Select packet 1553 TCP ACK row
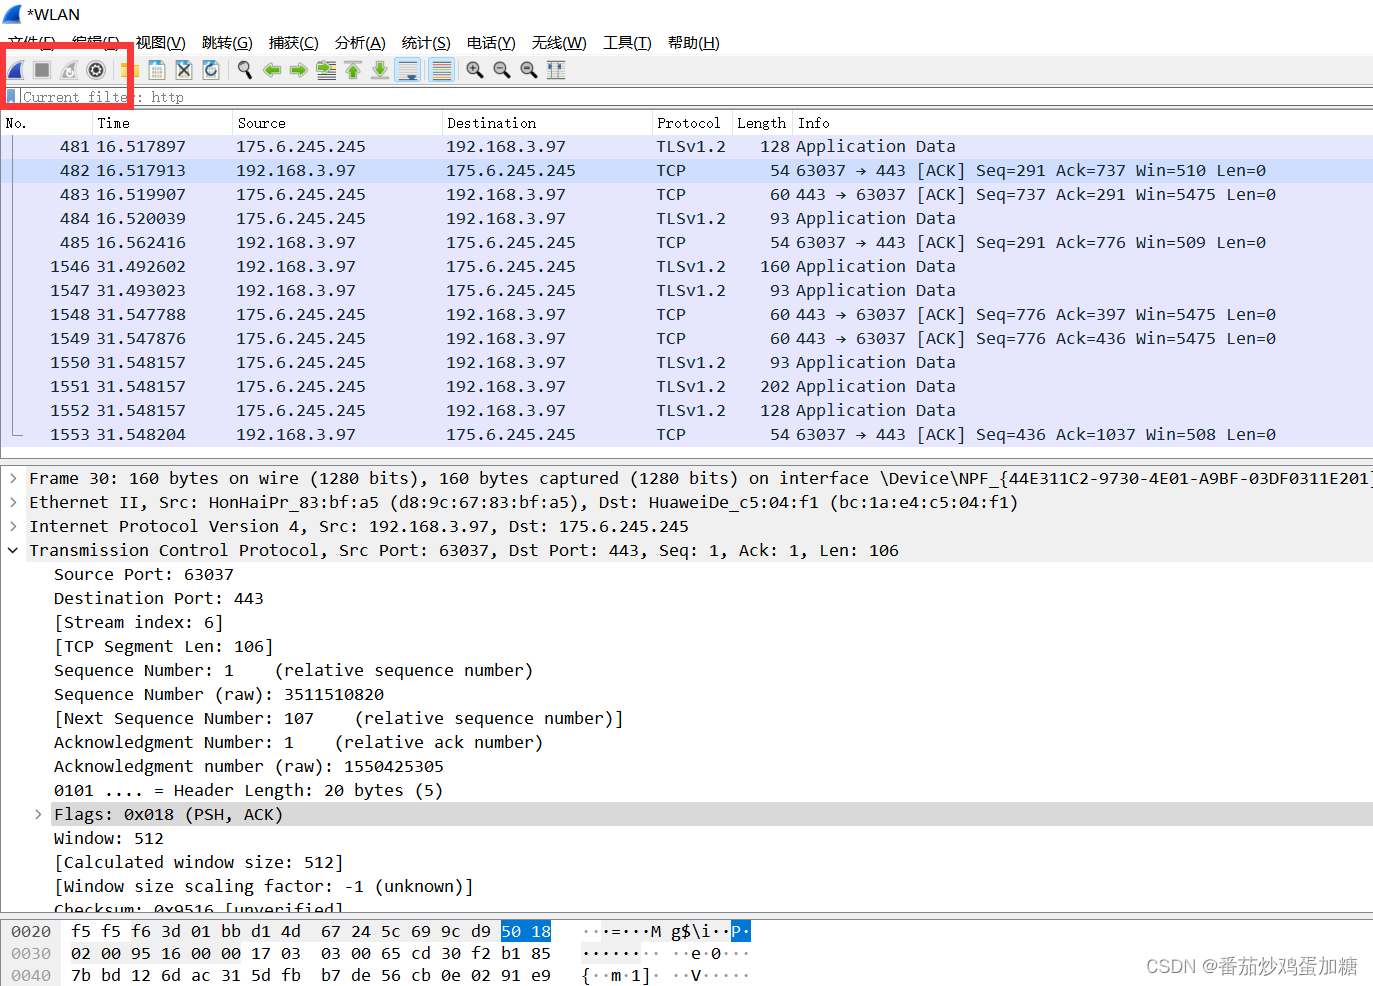 coord(686,434)
